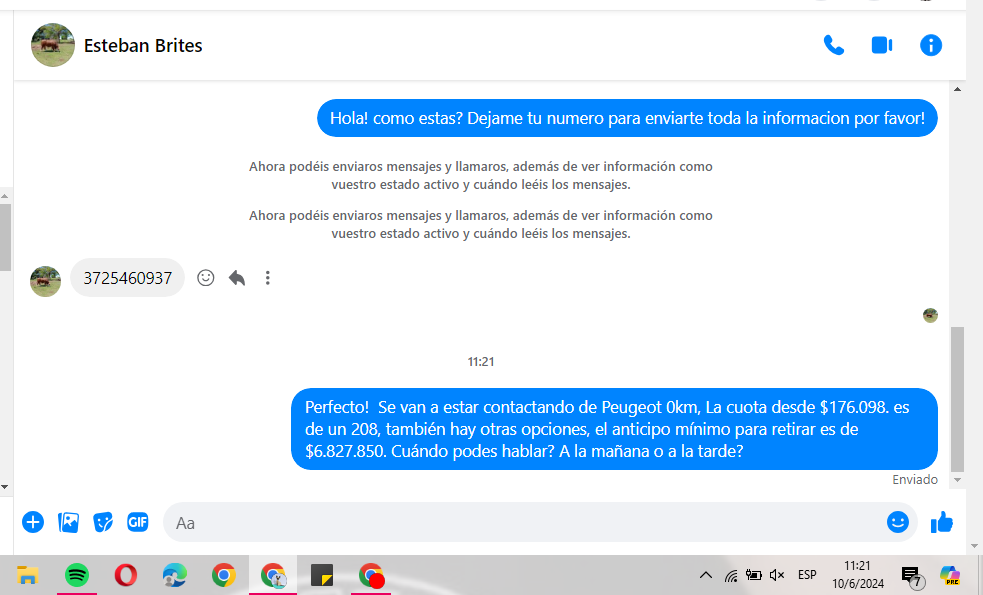Open Copilot preview from taskbar

[950, 575]
